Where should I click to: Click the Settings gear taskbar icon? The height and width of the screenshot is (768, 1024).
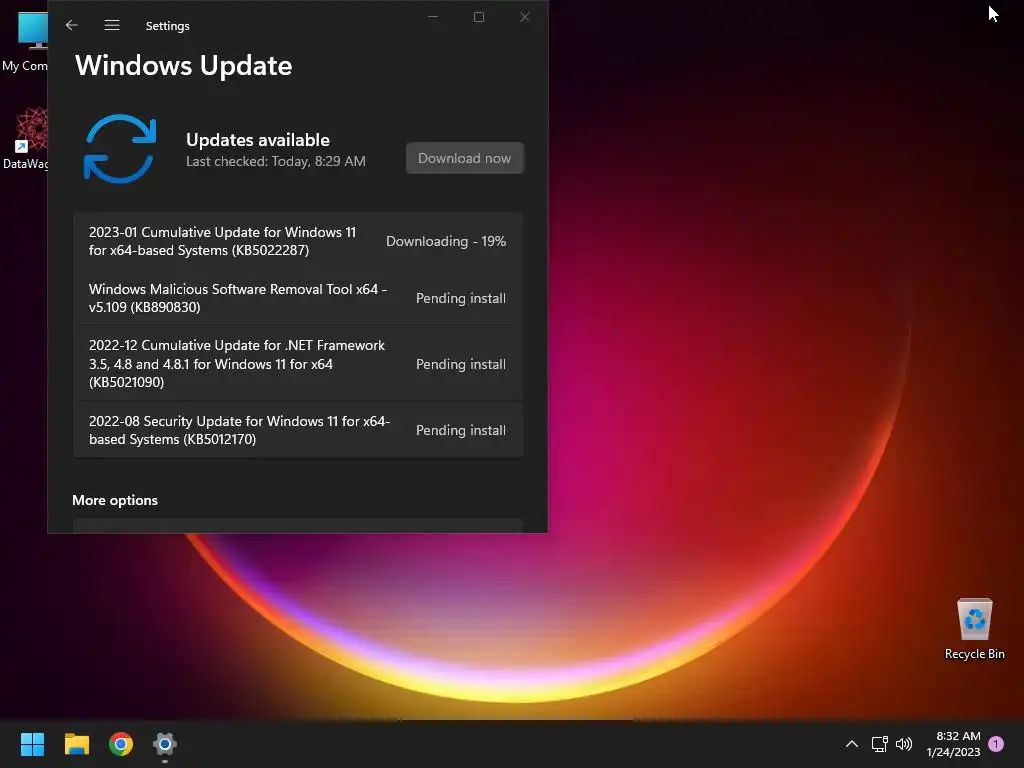[165, 744]
